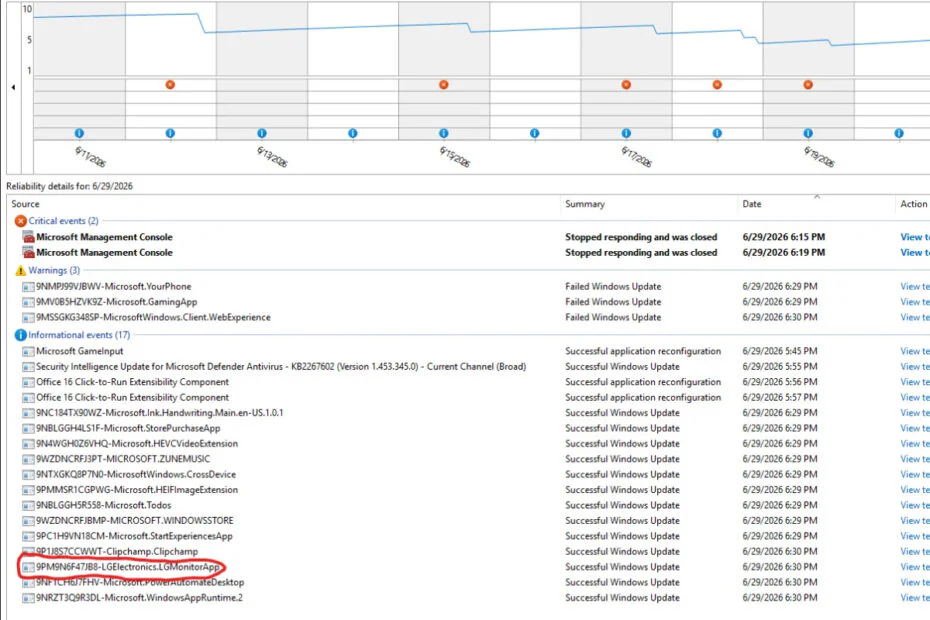This screenshot has height=620, width=930.
Task: Select the 9MV0B5HZVK9Z-Microsoft.GamingApp source text
Action: click(117, 302)
